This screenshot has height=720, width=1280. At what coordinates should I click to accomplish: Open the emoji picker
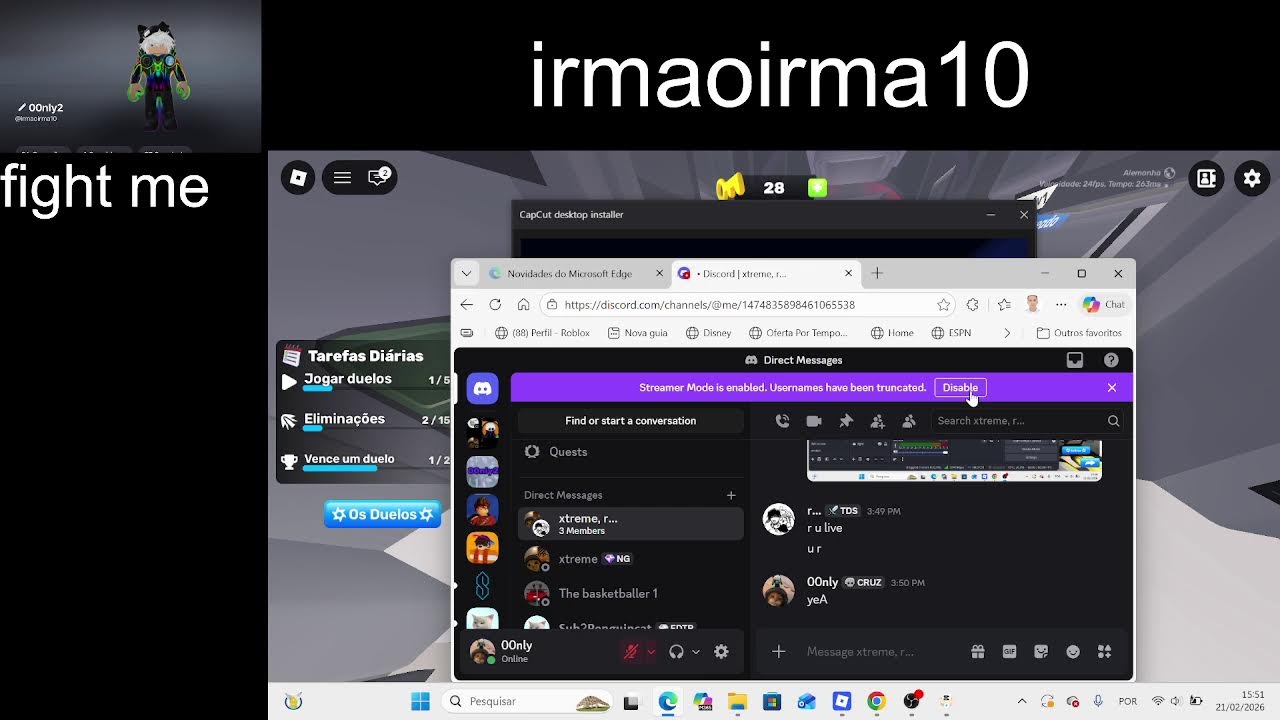[1073, 651]
